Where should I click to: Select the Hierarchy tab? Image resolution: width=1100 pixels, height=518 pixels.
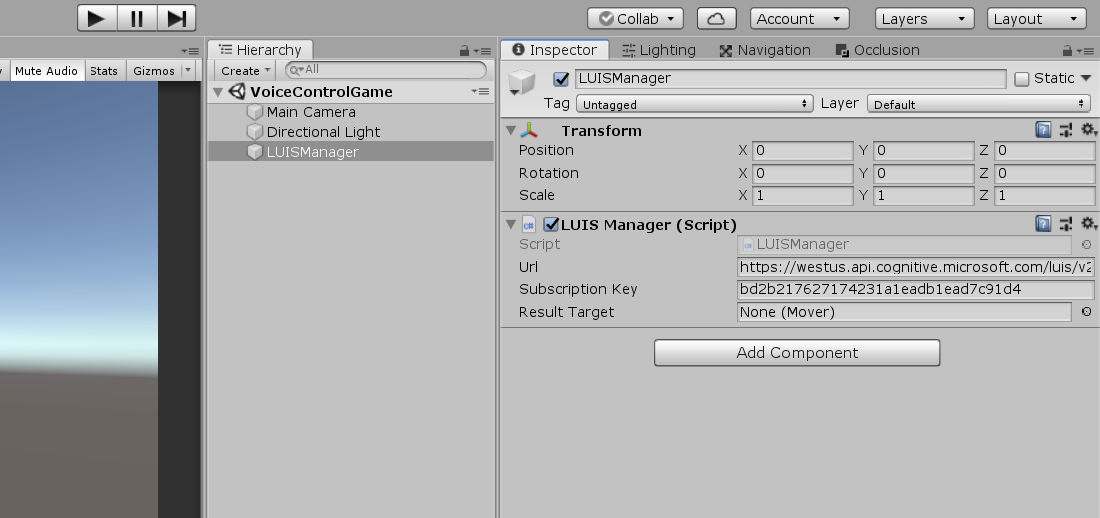(x=260, y=50)
